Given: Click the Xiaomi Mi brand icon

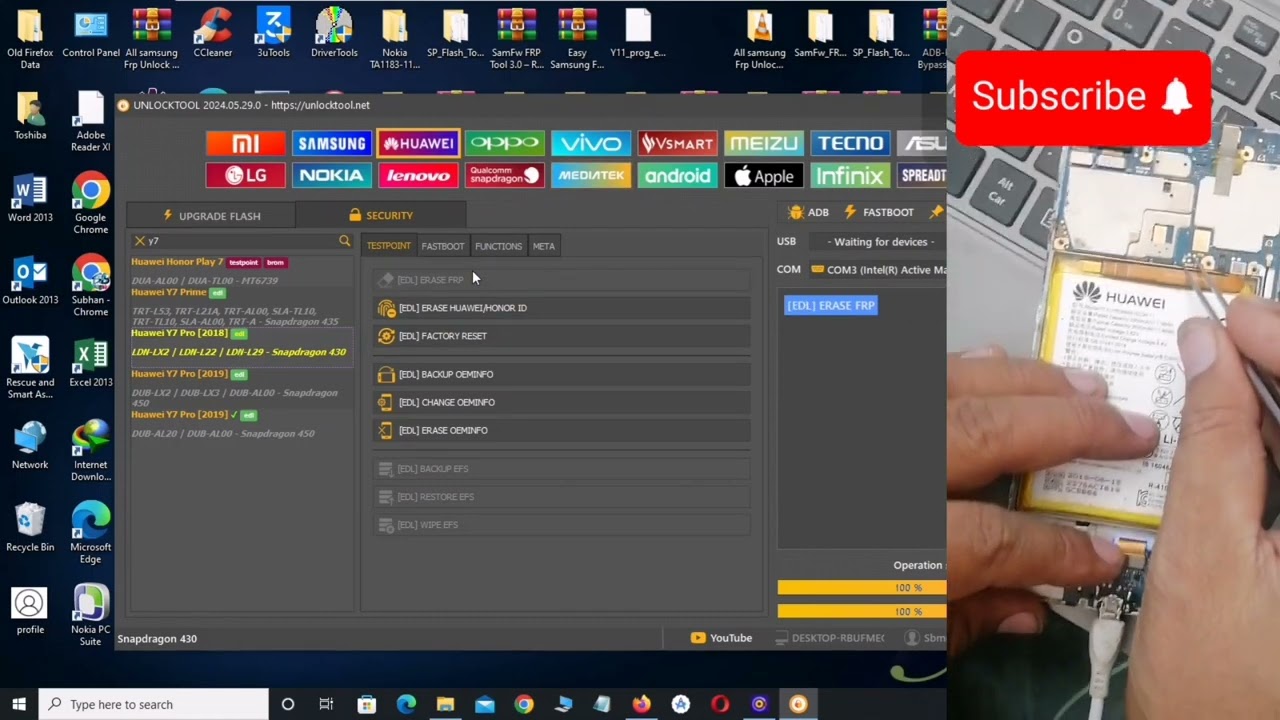Looking at the screenshot, I should point(245,143).
